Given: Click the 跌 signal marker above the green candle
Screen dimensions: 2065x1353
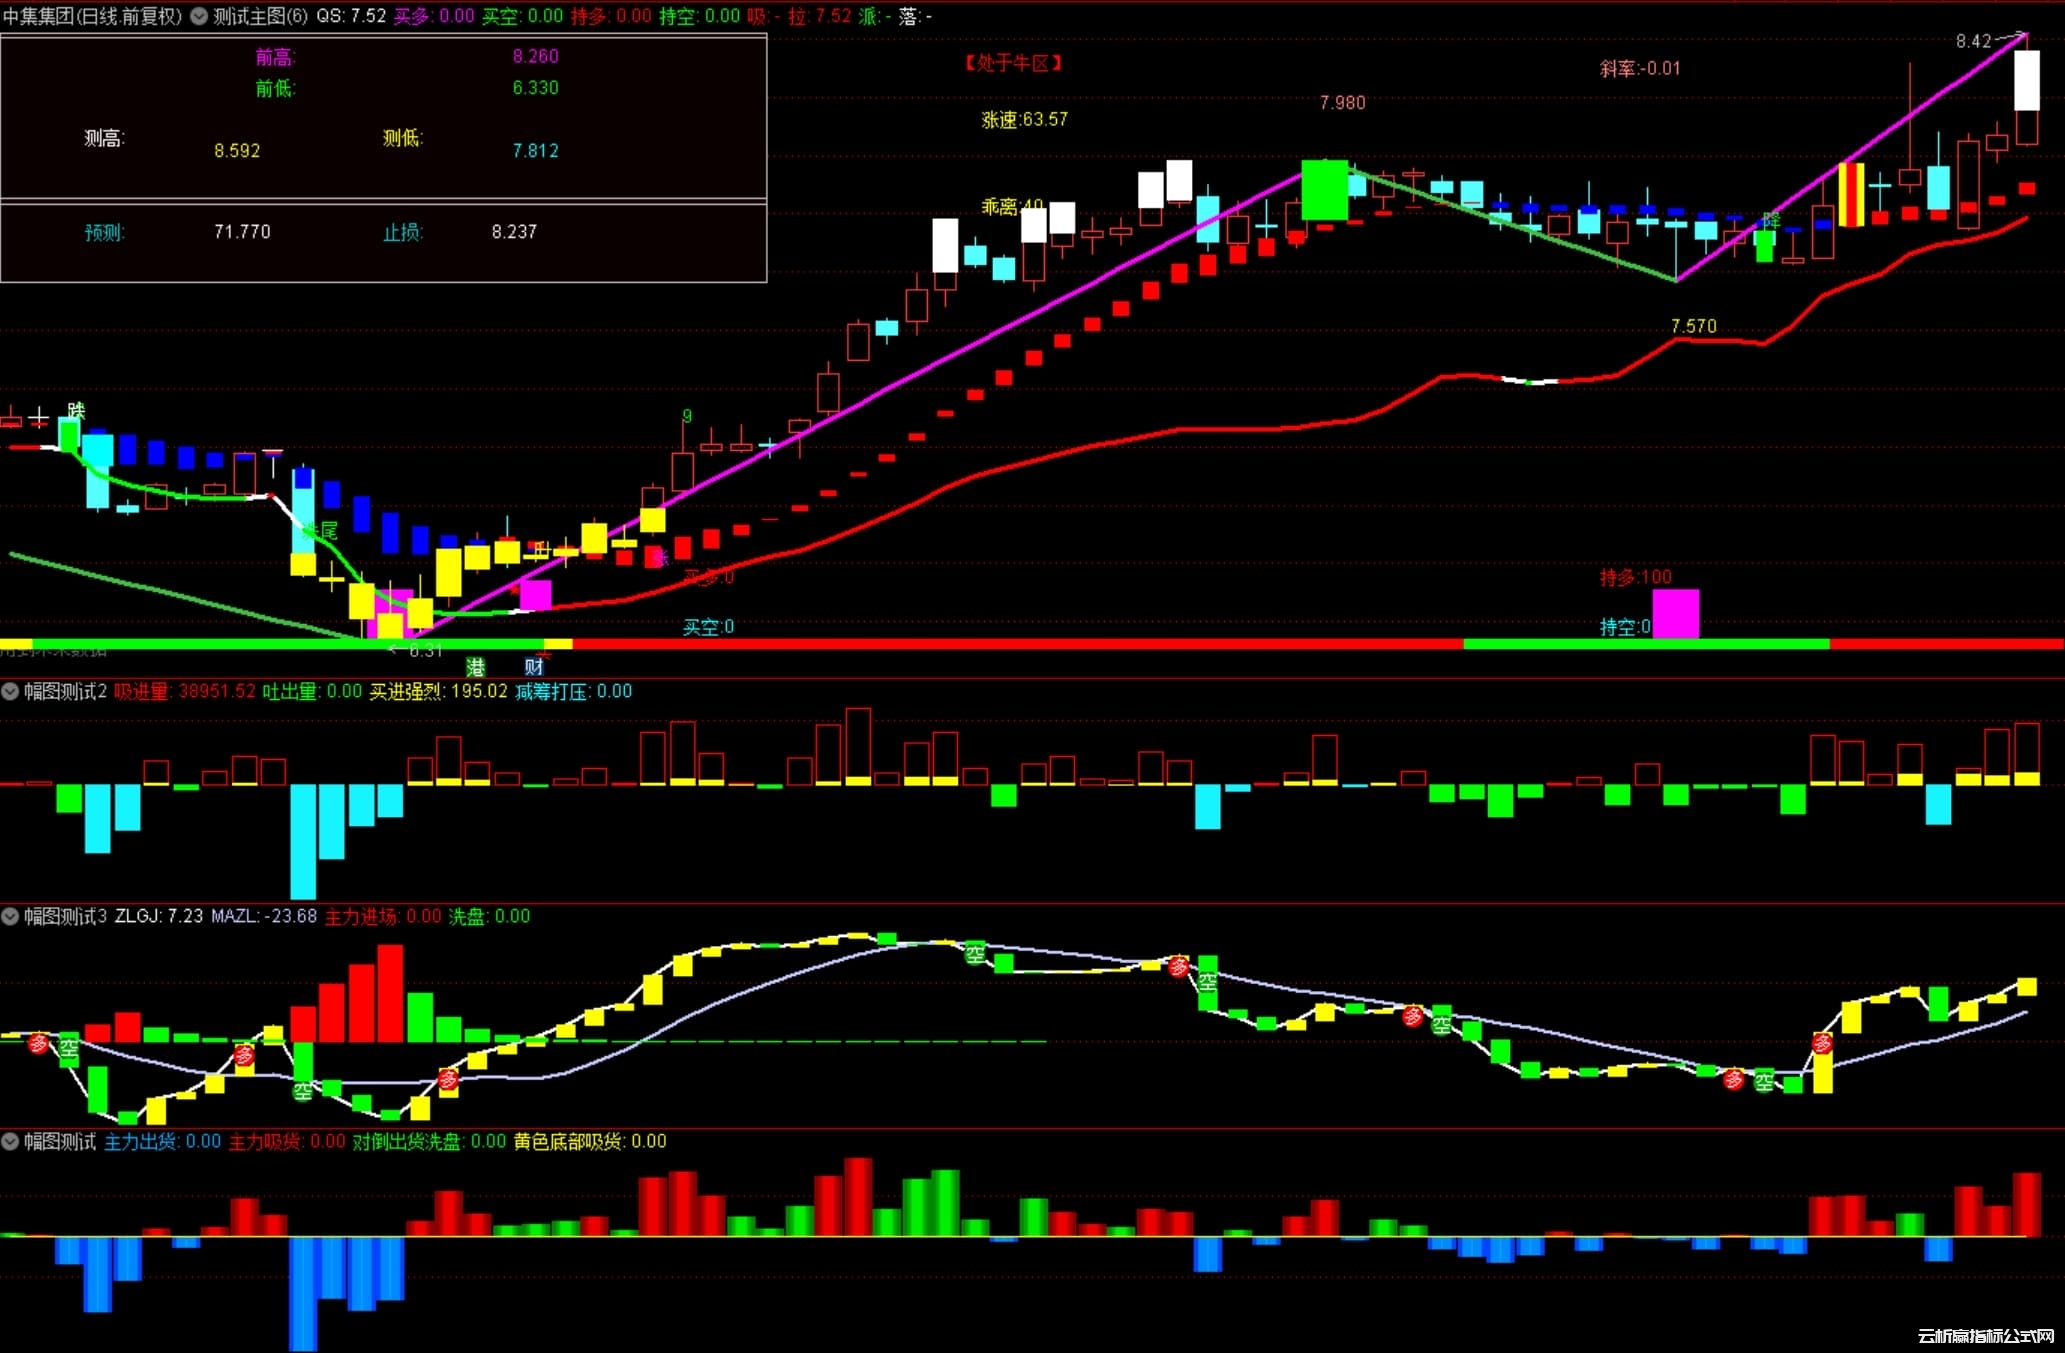Looking at the screenshot, I should tap(76, 411).
